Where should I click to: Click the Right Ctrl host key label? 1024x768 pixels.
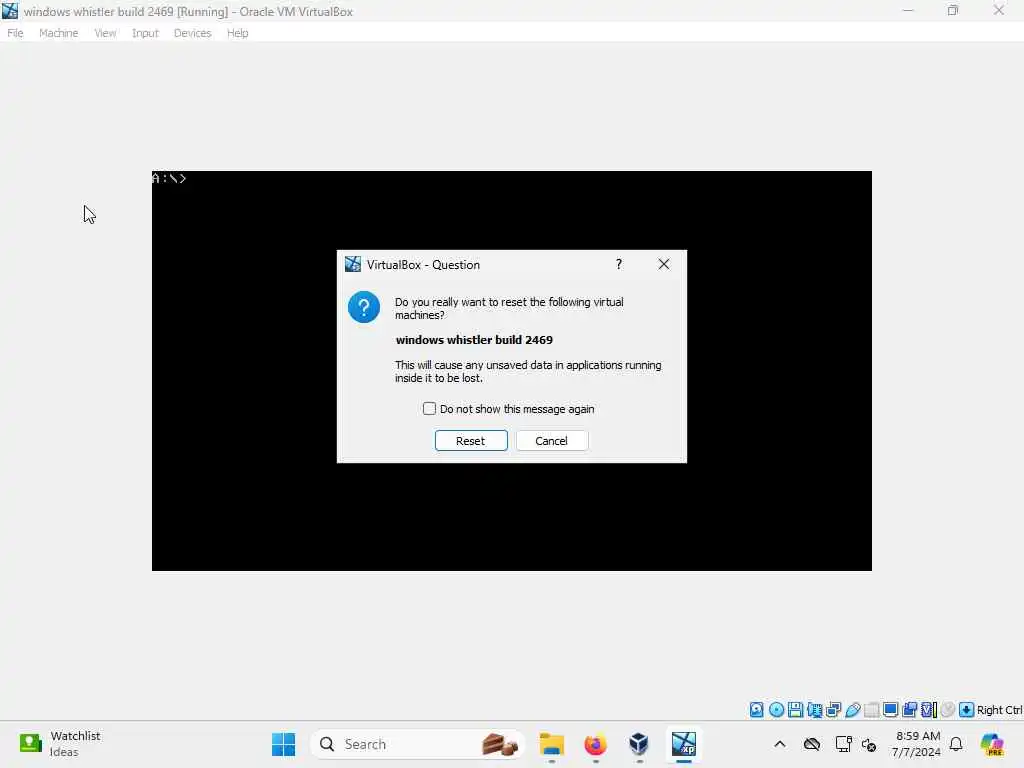tap(999, 710)
